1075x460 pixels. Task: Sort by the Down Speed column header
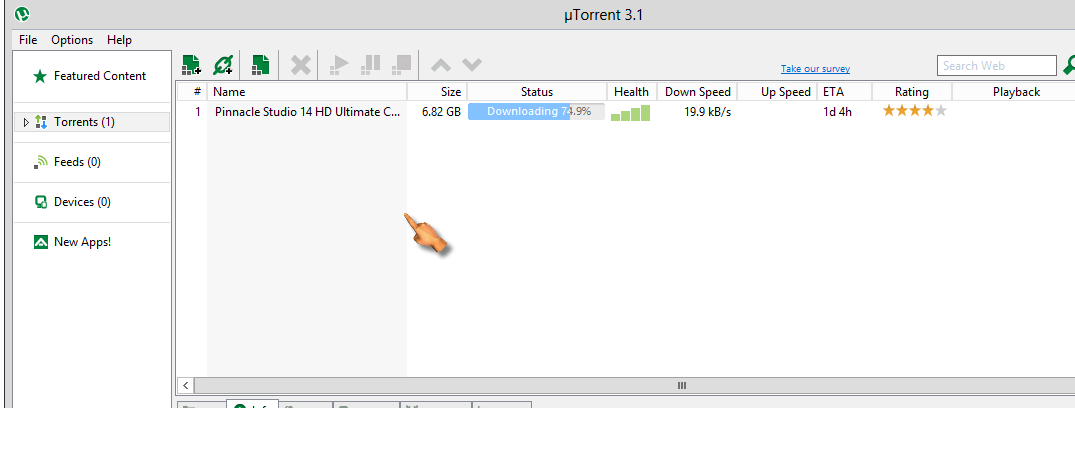tap(697, 92)
